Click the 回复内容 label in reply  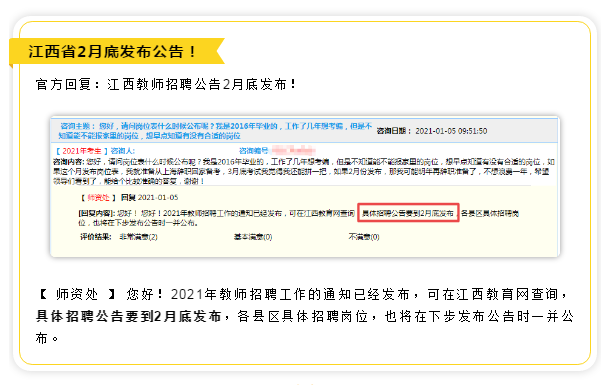[97, 214]
